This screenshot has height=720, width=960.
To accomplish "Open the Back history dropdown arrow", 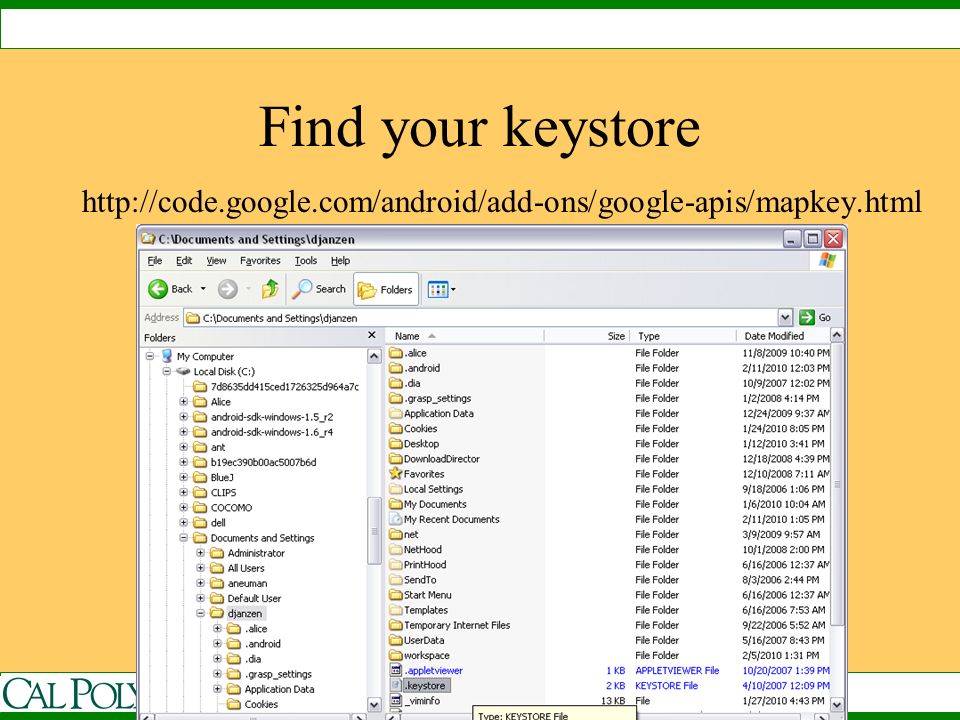I will tap(203, 289).
